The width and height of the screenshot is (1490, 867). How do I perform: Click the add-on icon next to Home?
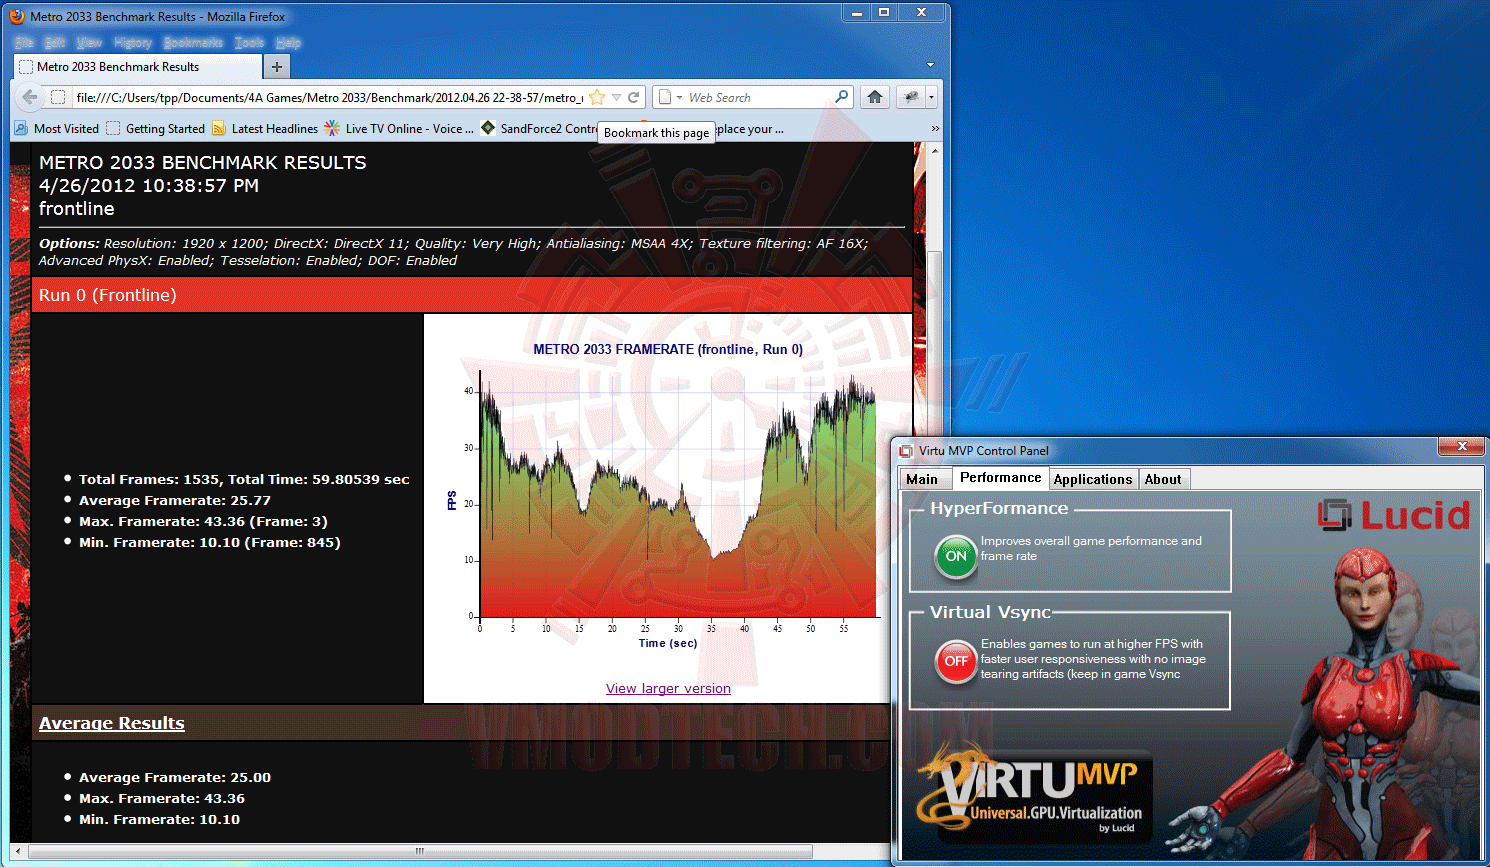(x=910, y=97)
